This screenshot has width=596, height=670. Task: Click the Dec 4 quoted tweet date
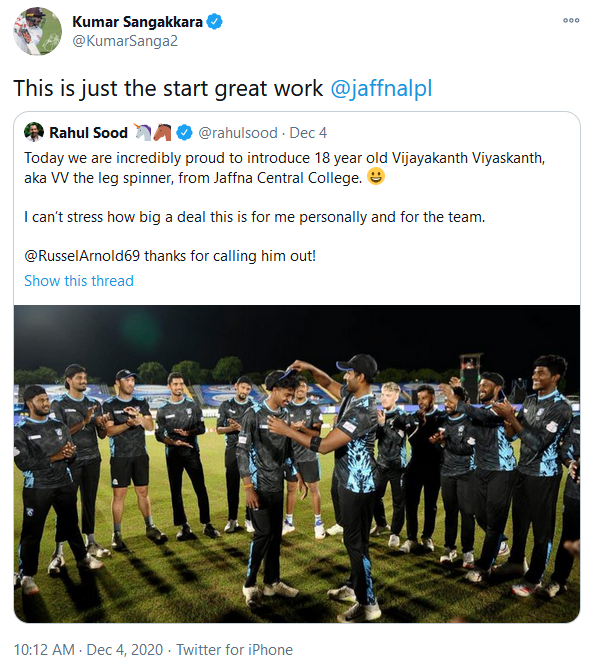point(308,133)
